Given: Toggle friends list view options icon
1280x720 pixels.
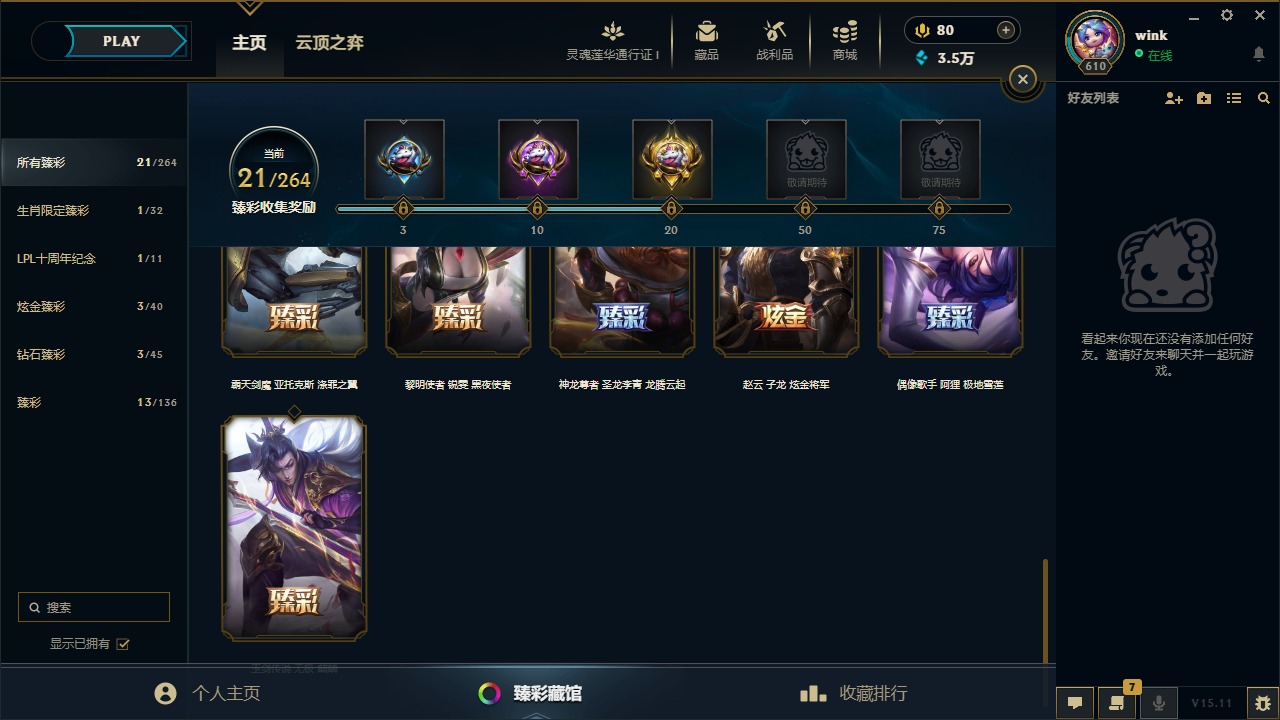Looking at the screenshot, I should coord(1234,98).
